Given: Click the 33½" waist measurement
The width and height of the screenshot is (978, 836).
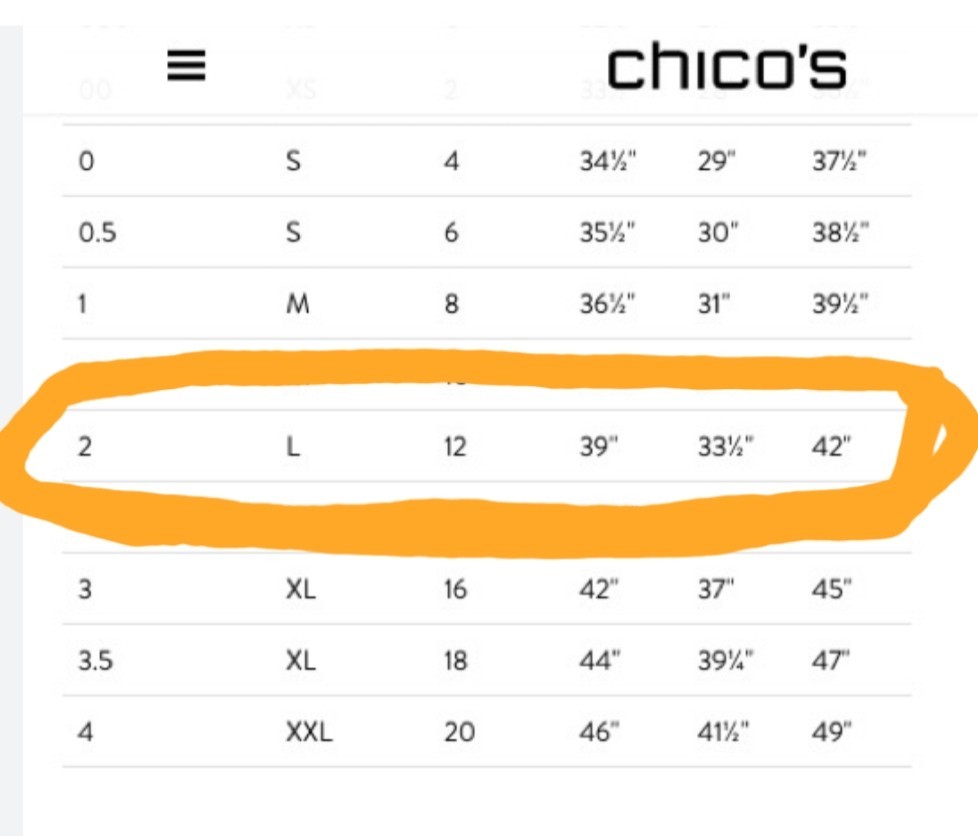Looking at the screenshot, I should click(725, 447).
